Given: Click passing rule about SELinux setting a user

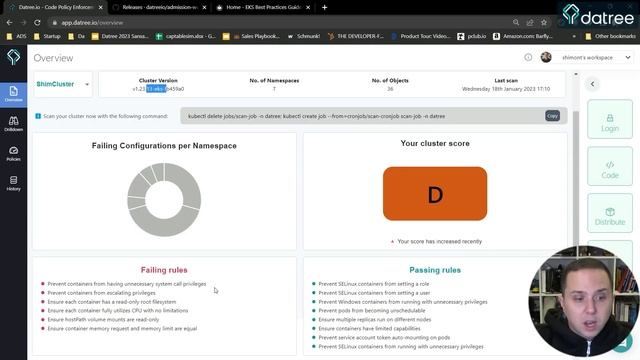Looking at the screenshot, I should click(374, 293).
